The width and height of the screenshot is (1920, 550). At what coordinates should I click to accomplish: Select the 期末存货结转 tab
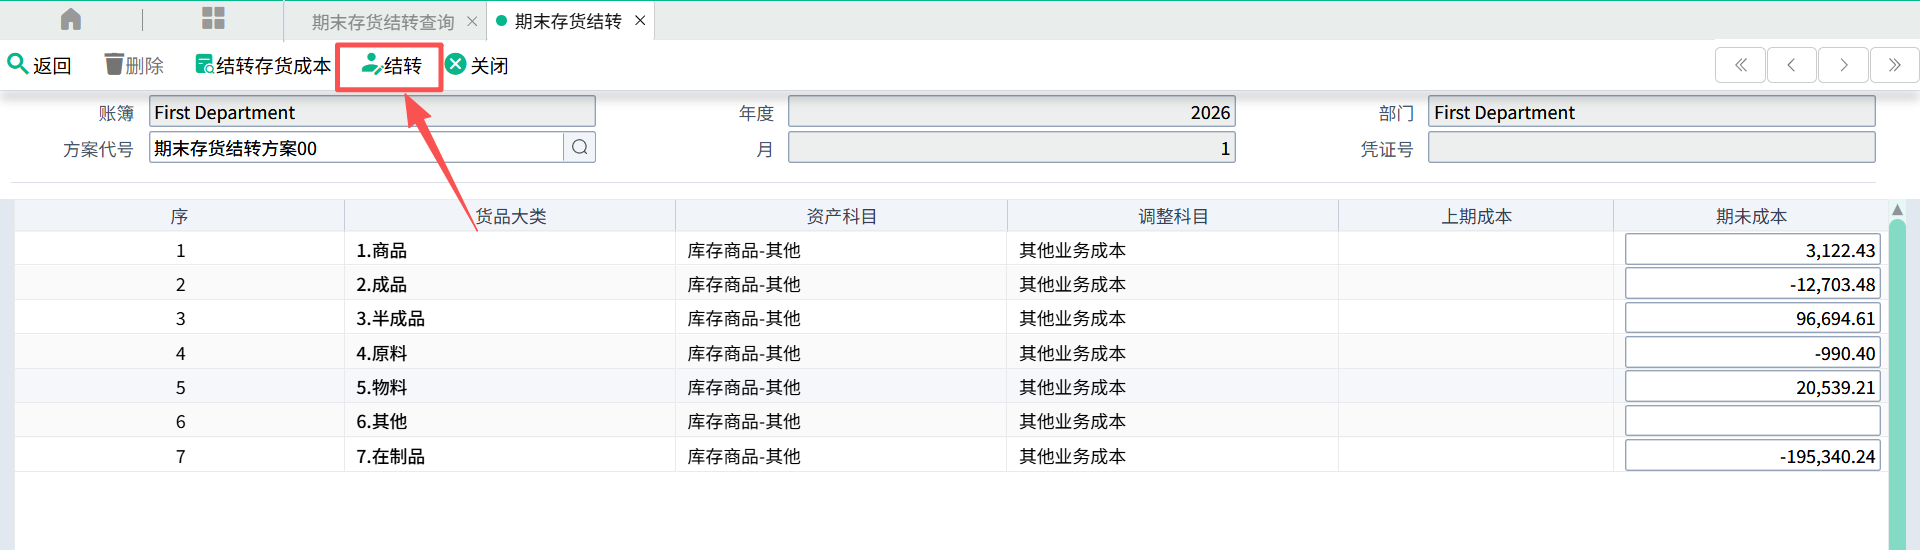pyautogui.click(x=567, y=21)
